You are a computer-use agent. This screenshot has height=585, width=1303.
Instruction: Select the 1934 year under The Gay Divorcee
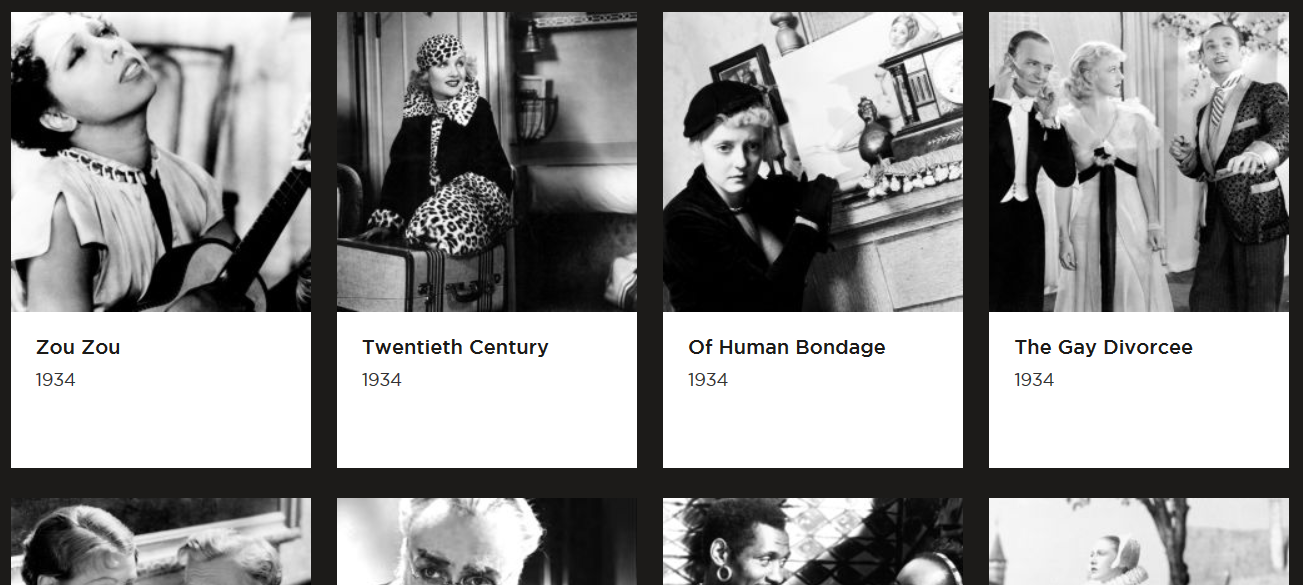coord(1034,380)
